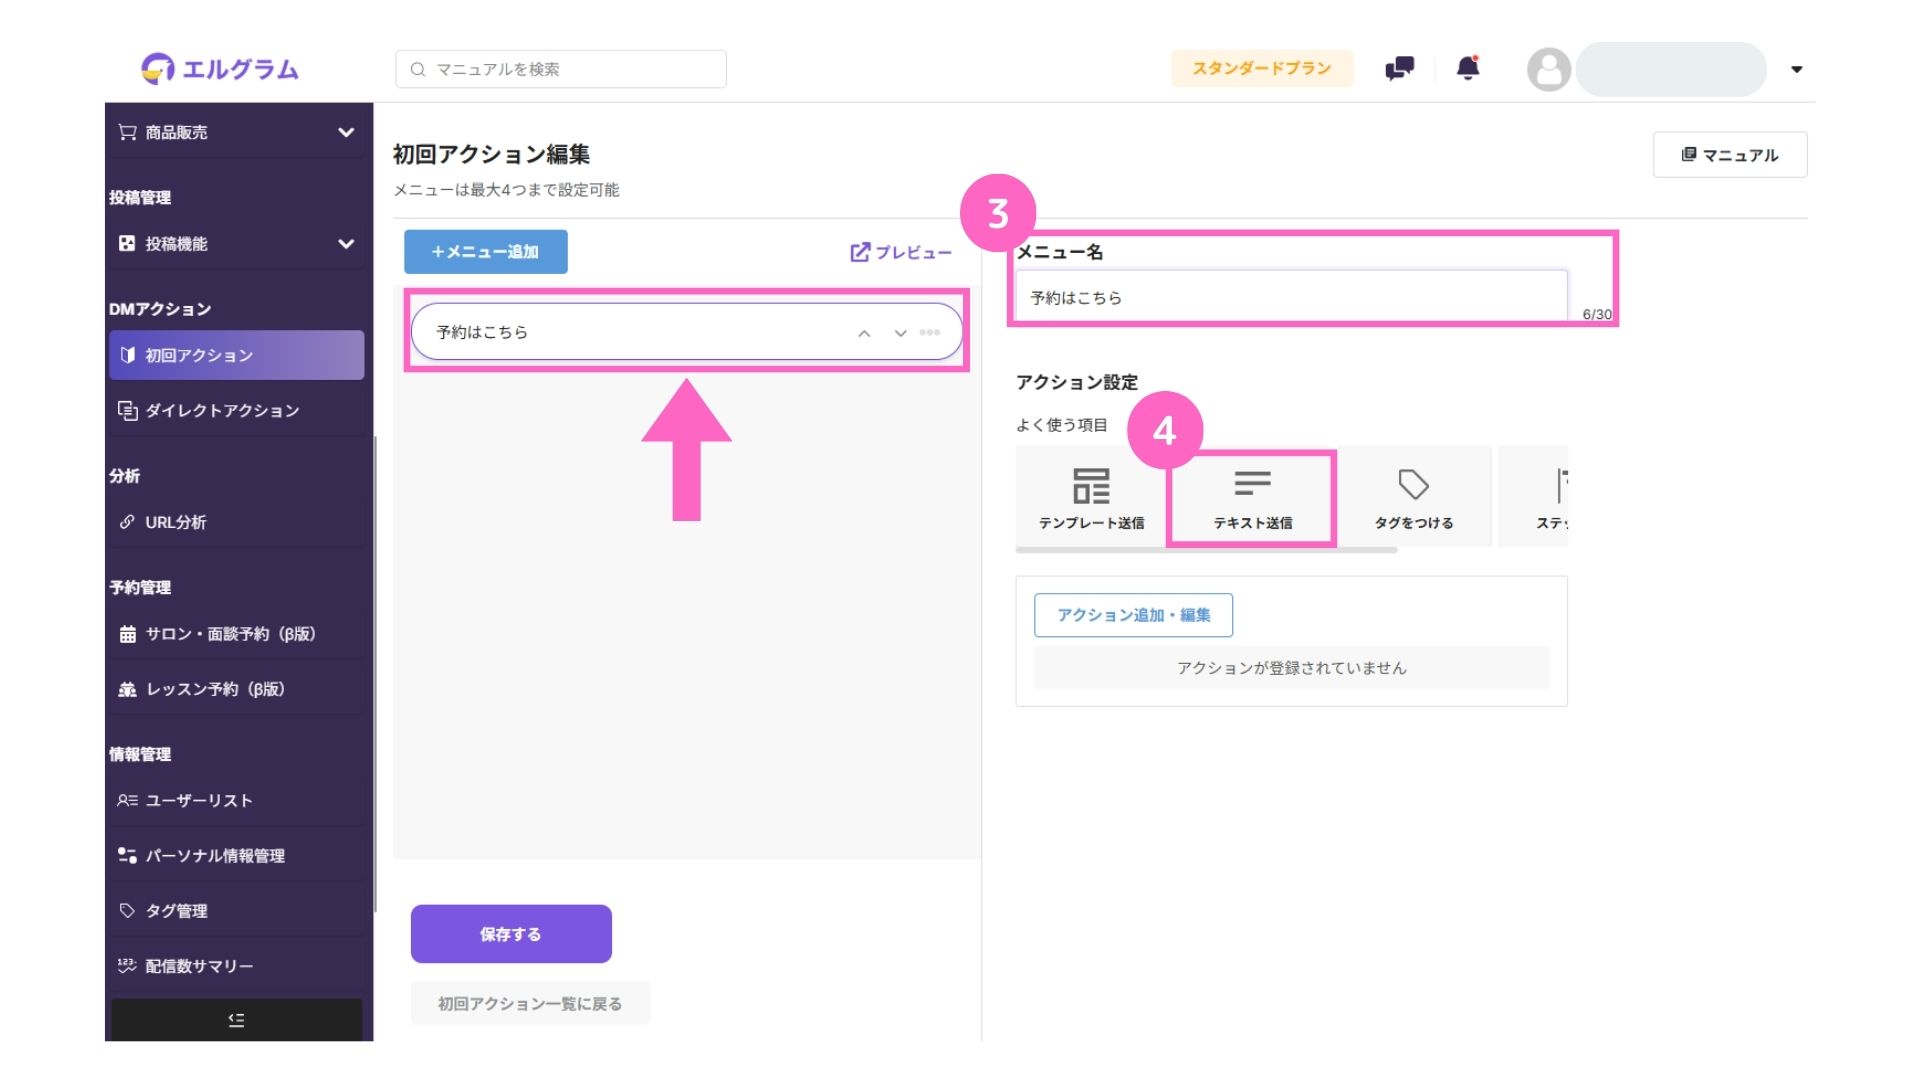This screenshot has width=1920, height=1080.
Task: Open レッスン予約 (β版) menu
Action: pos(236,689)
